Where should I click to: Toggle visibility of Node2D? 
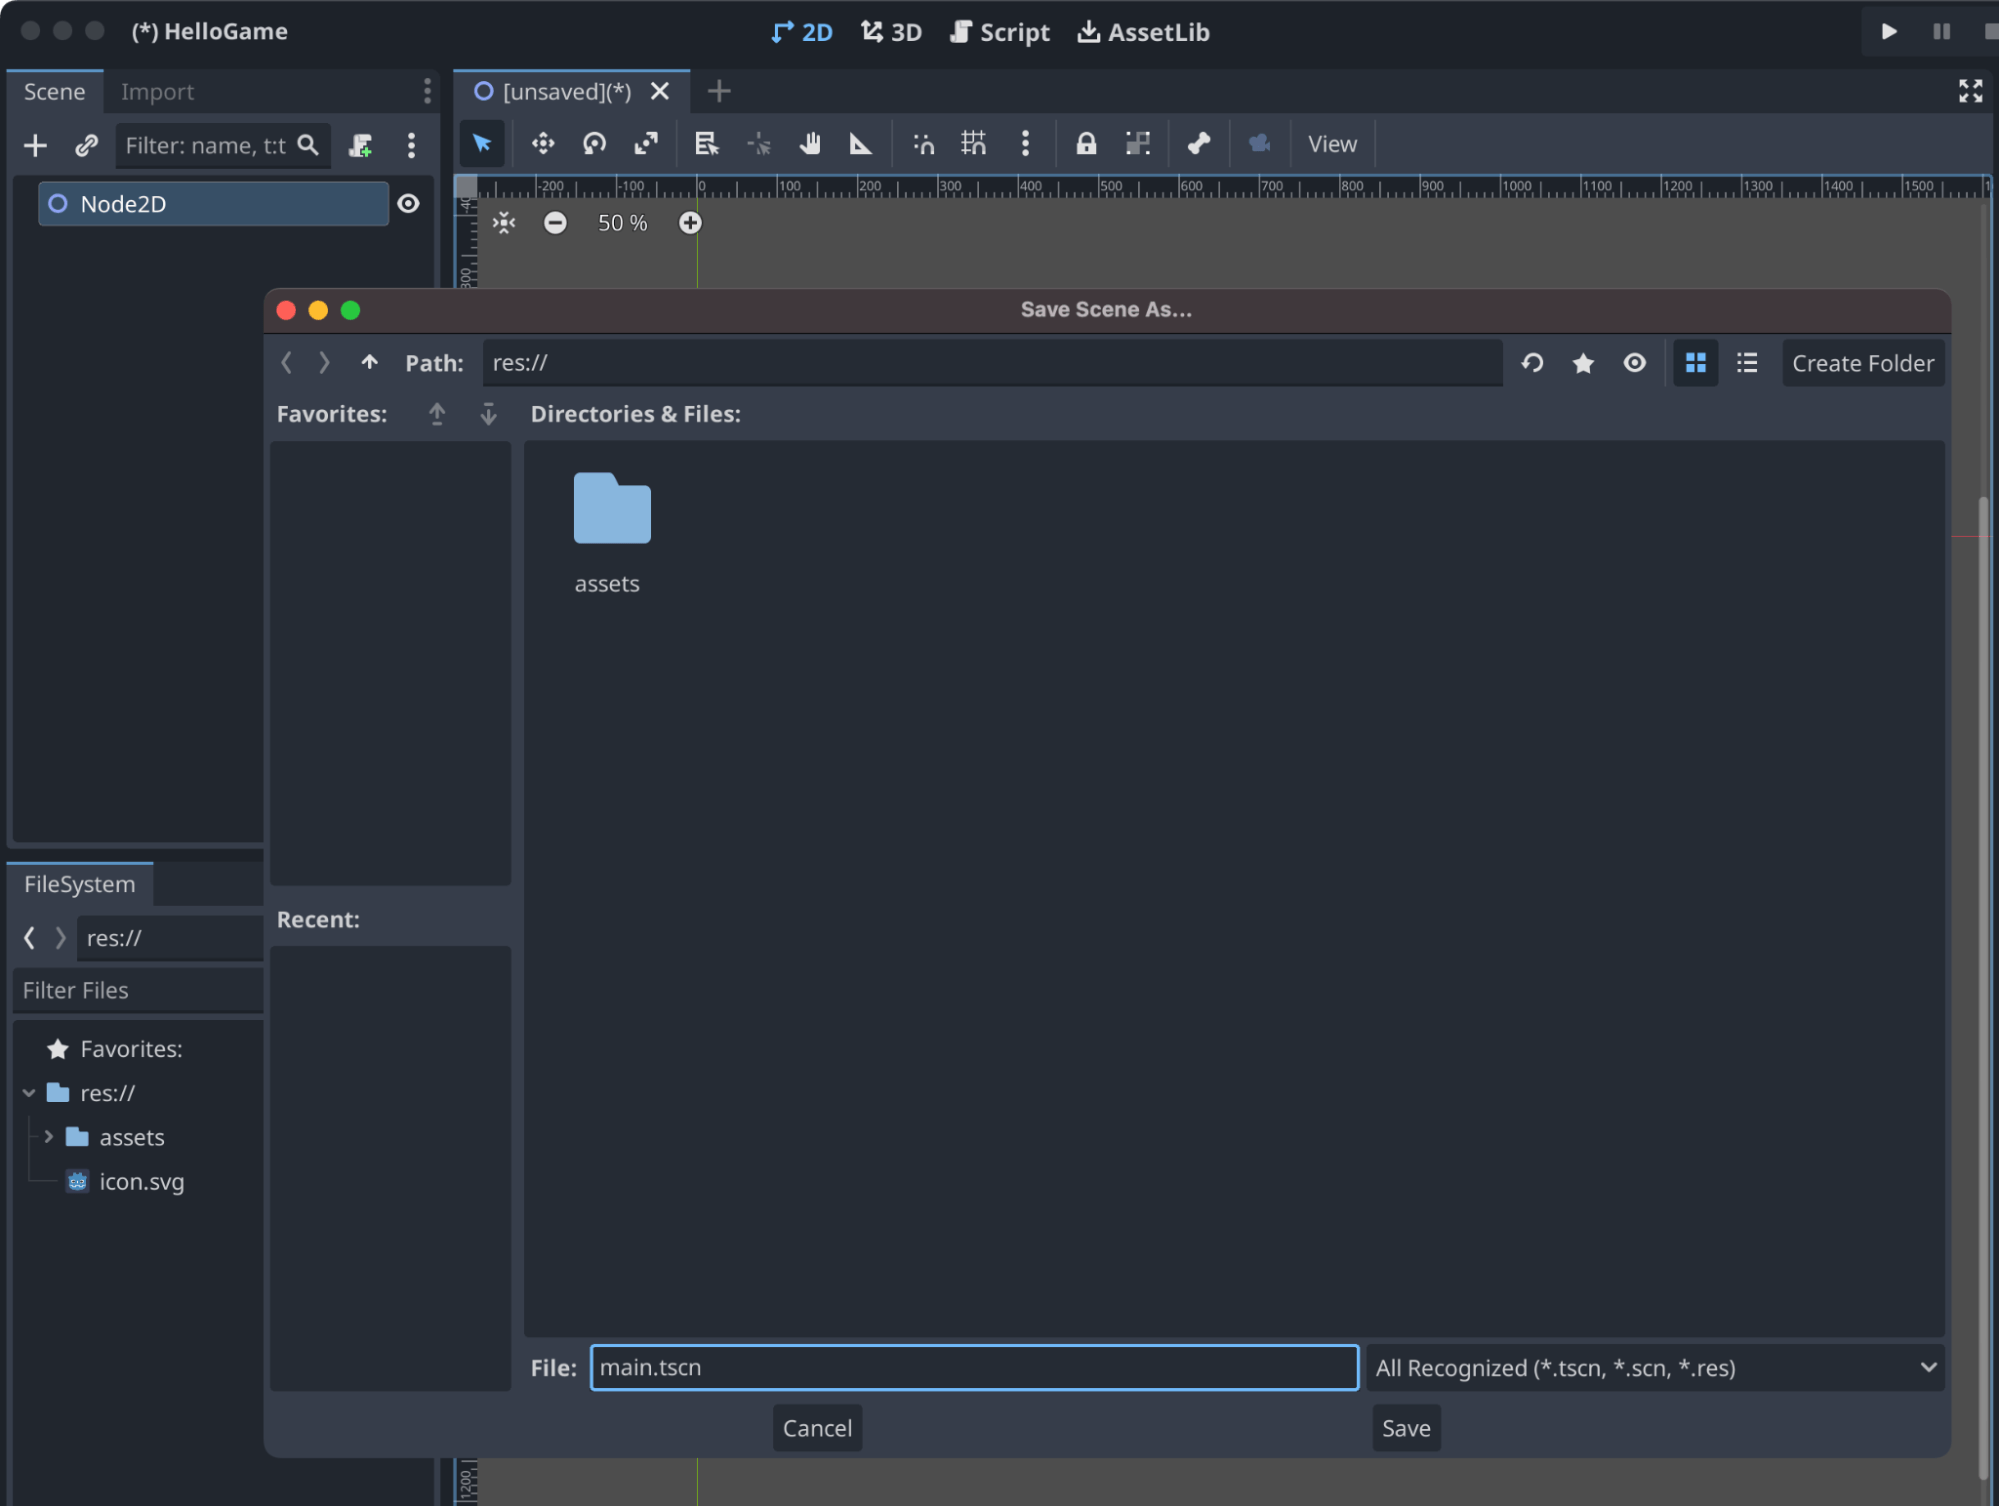tap(409, 203)
